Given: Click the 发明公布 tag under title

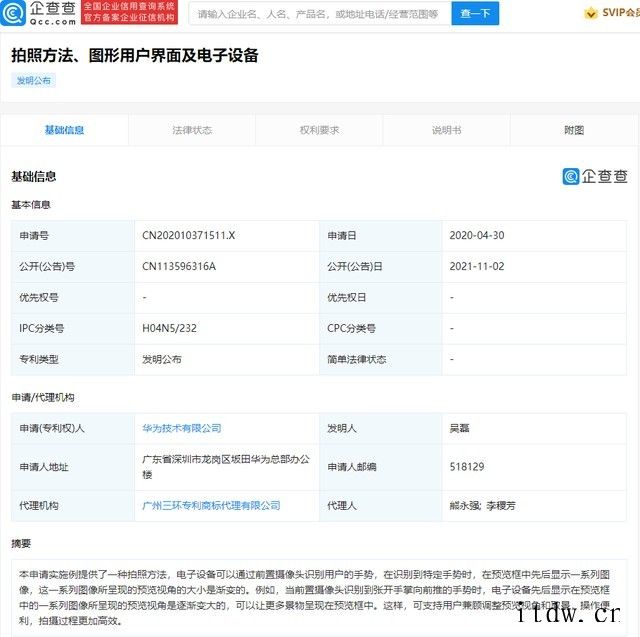Looking at the screenshot, I should [33, 80].
